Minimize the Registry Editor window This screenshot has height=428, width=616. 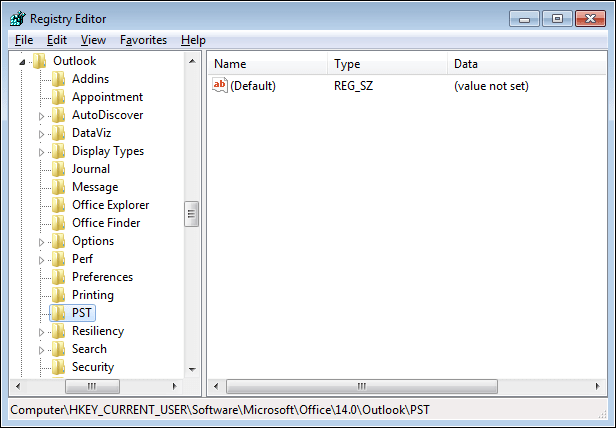[524, 19]
